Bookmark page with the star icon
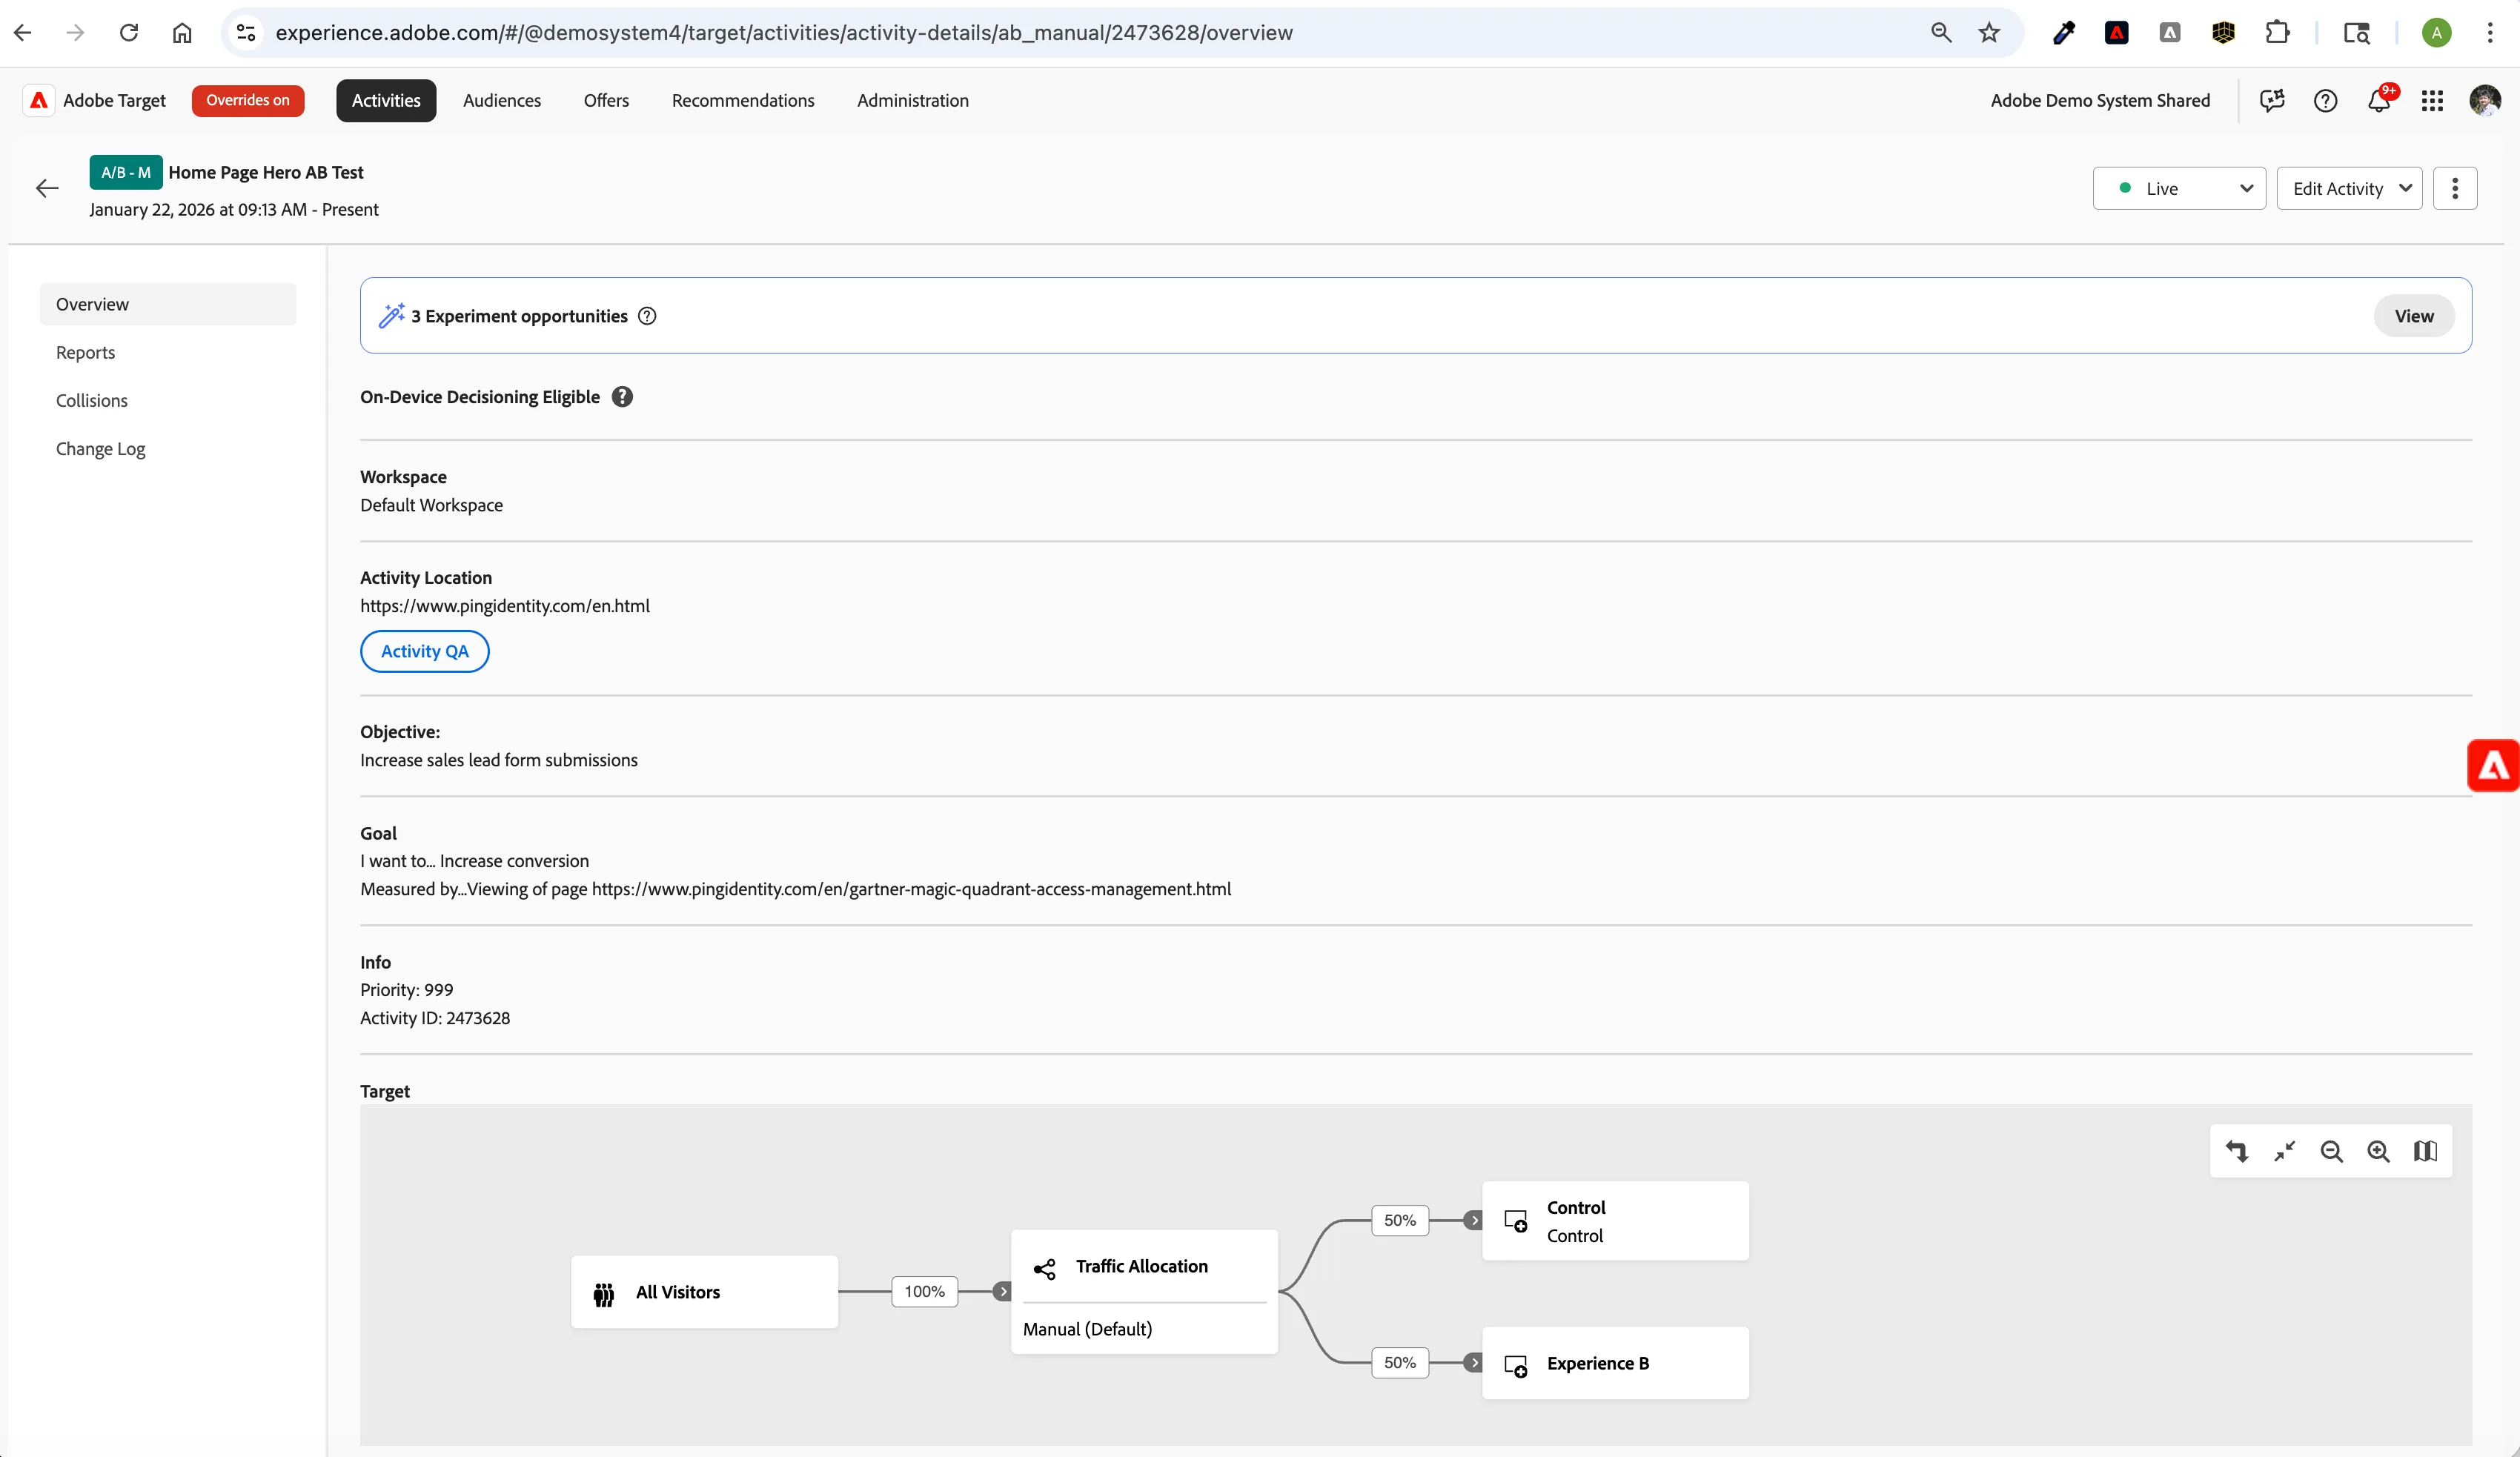Screen dimensions: 2520x1457 [1989, 33]
